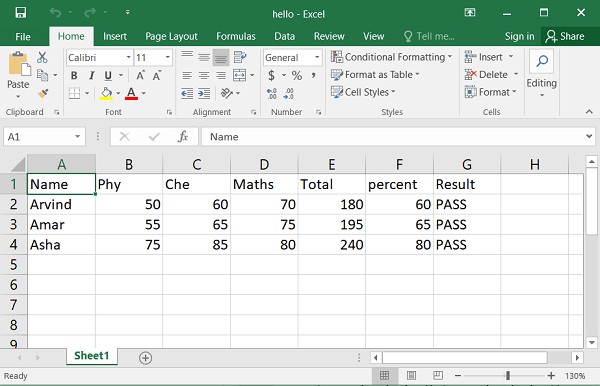Redo the last action

coord(90,13)
